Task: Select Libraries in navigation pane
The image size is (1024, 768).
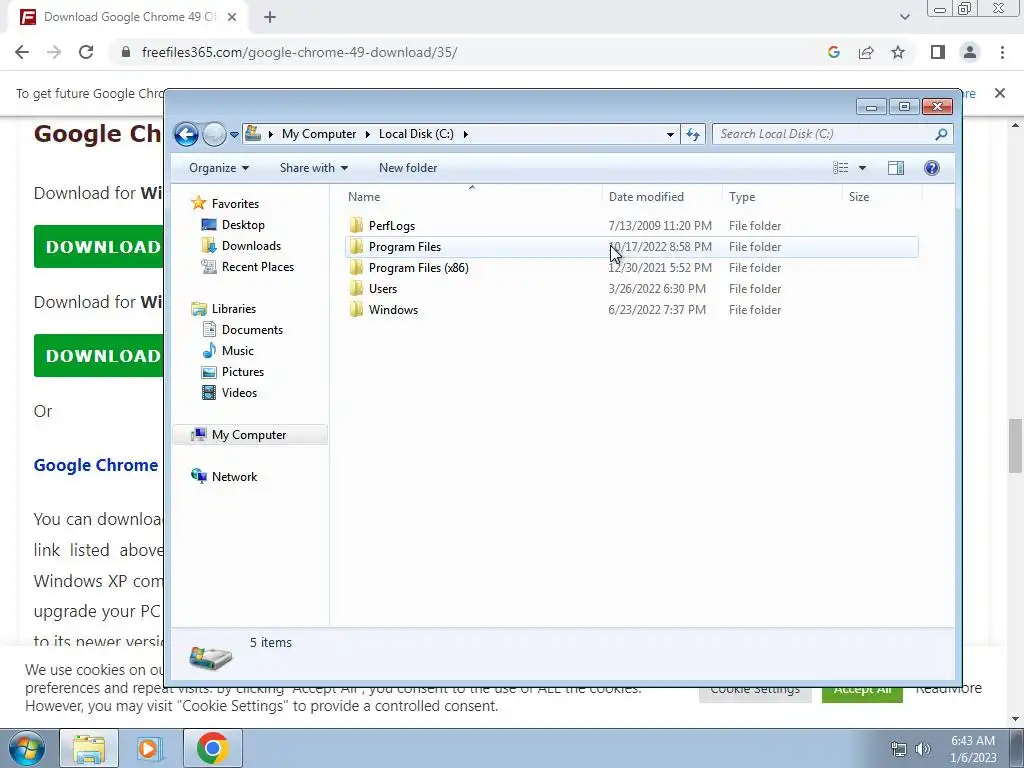Action: (233, 309)
